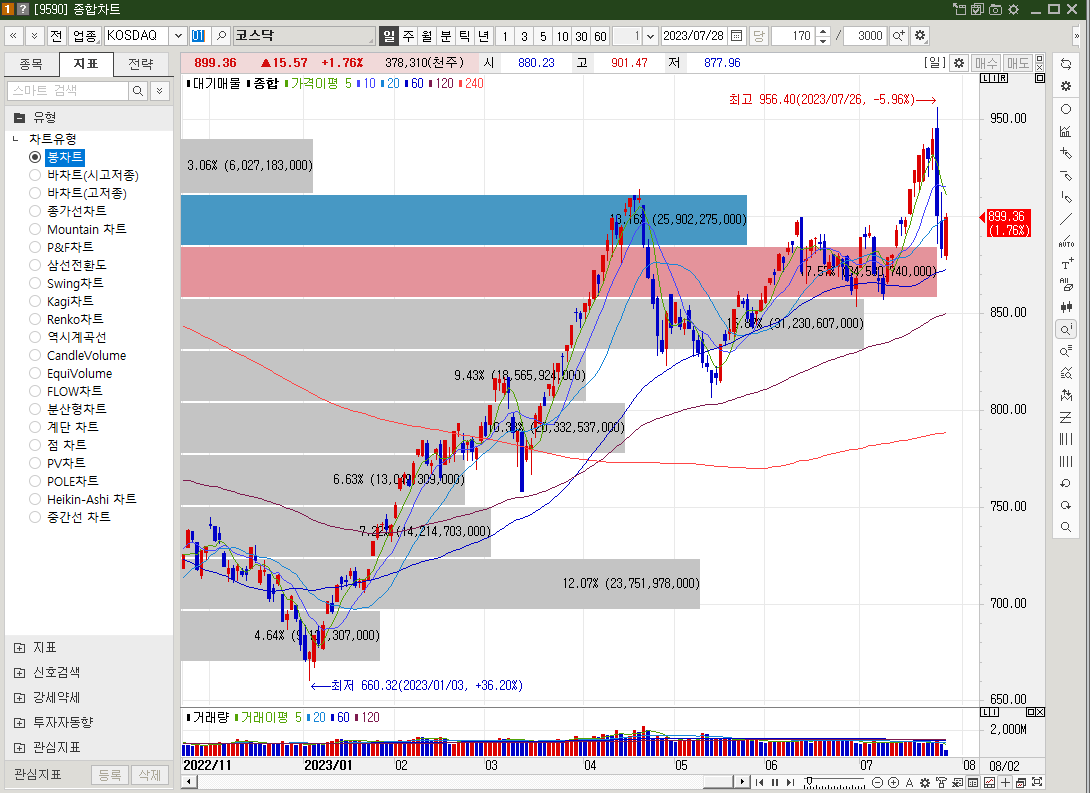Select the trend line drawing tool
Image resolution: width=1090 pixels, height=793 pixels.
tap(1066, 220)
